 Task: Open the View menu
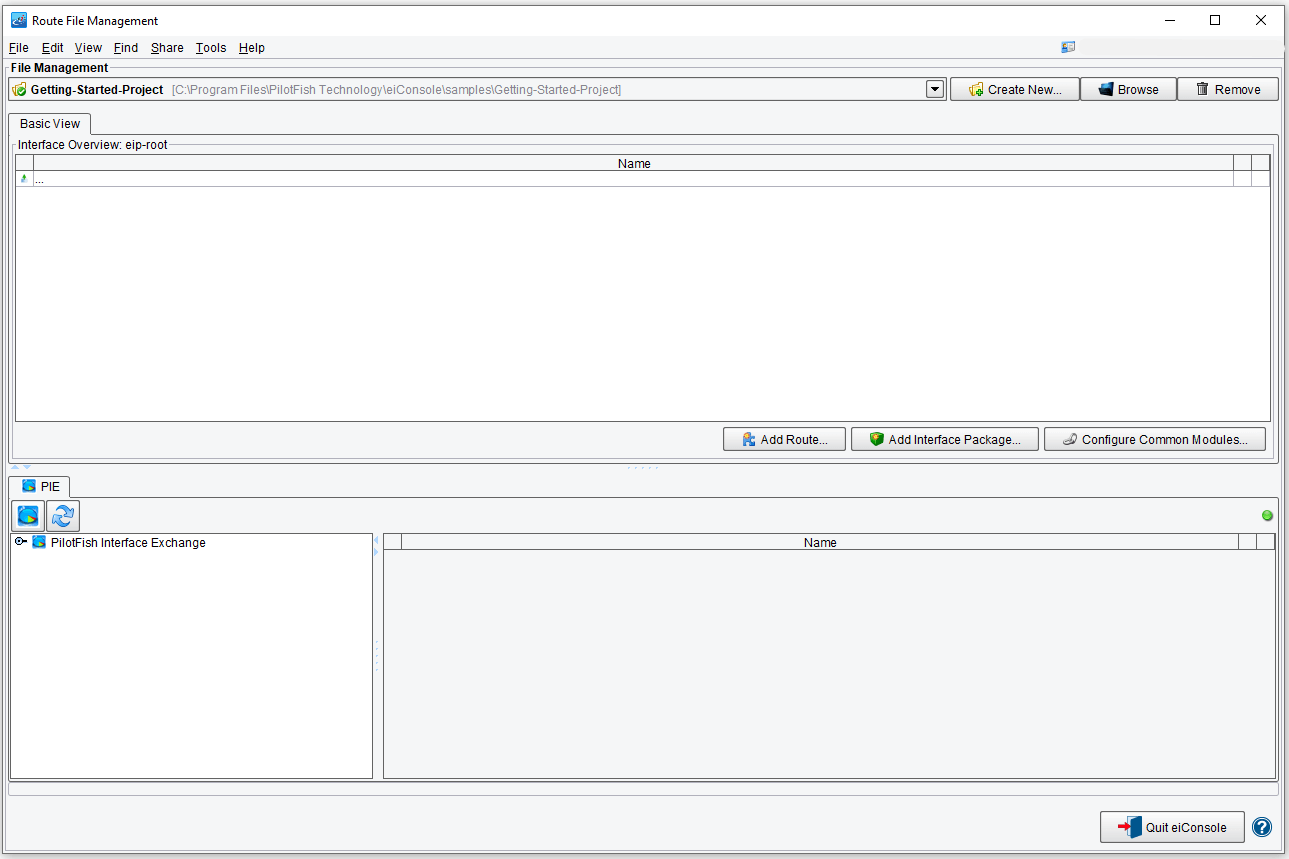tap(88, 47)
